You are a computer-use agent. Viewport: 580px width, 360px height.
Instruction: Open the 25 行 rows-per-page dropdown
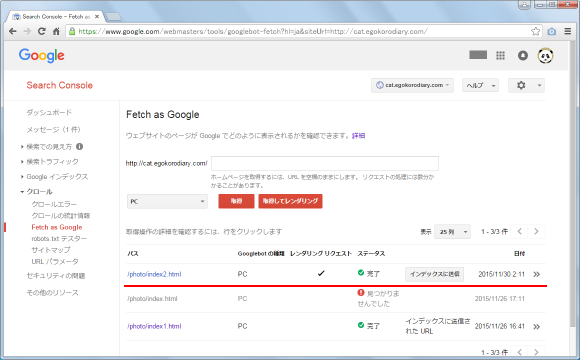(x=452, y=232)
